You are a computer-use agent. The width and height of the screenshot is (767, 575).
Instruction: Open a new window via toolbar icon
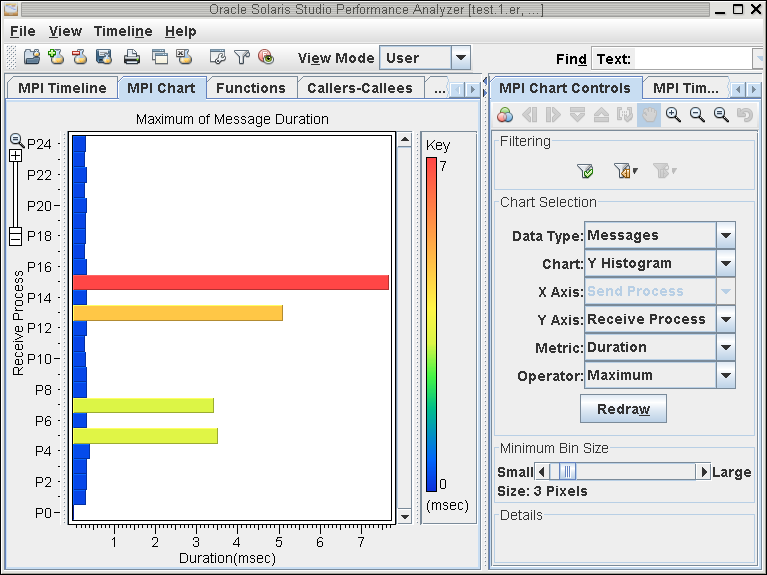pyautogui.click(x=159, y=57)
